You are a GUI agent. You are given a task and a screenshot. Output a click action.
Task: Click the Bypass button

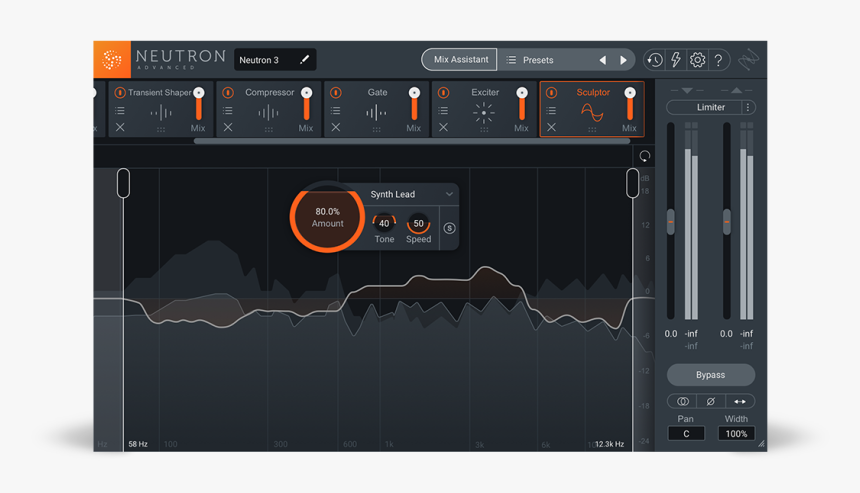(711, 375)
